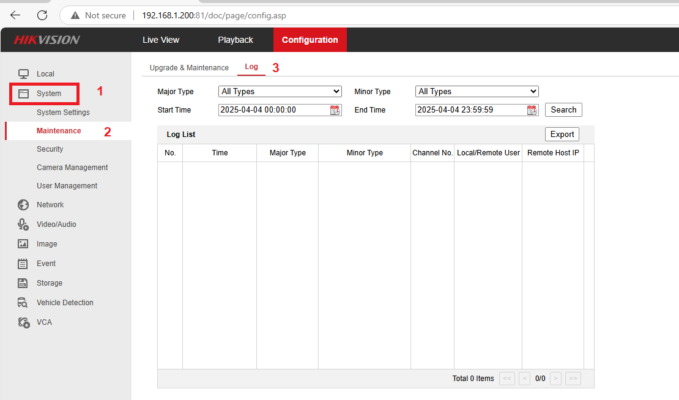The width and height of the screenshot is (679, 400).
Task: Open End Time calendar picker
Action: coord(532,110)
